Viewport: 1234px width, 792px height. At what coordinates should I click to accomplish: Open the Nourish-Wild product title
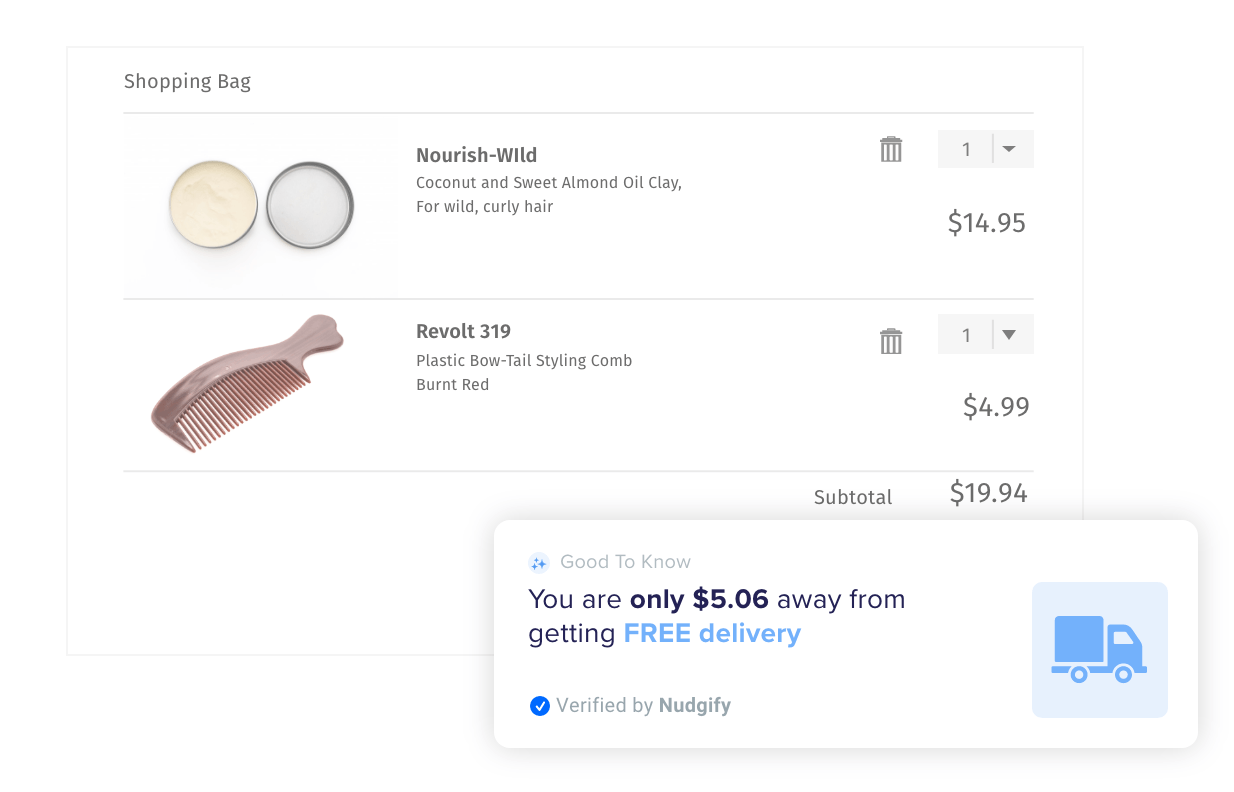476,155
